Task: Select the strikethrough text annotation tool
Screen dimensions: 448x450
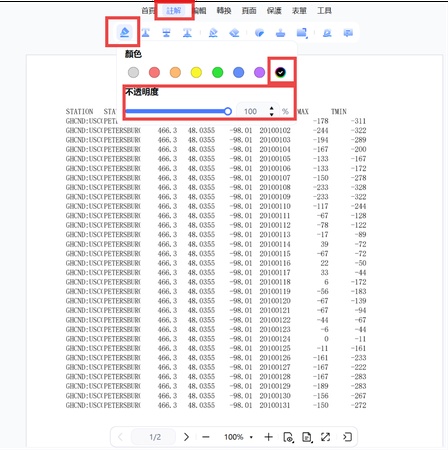Action: tap(166, 33)
